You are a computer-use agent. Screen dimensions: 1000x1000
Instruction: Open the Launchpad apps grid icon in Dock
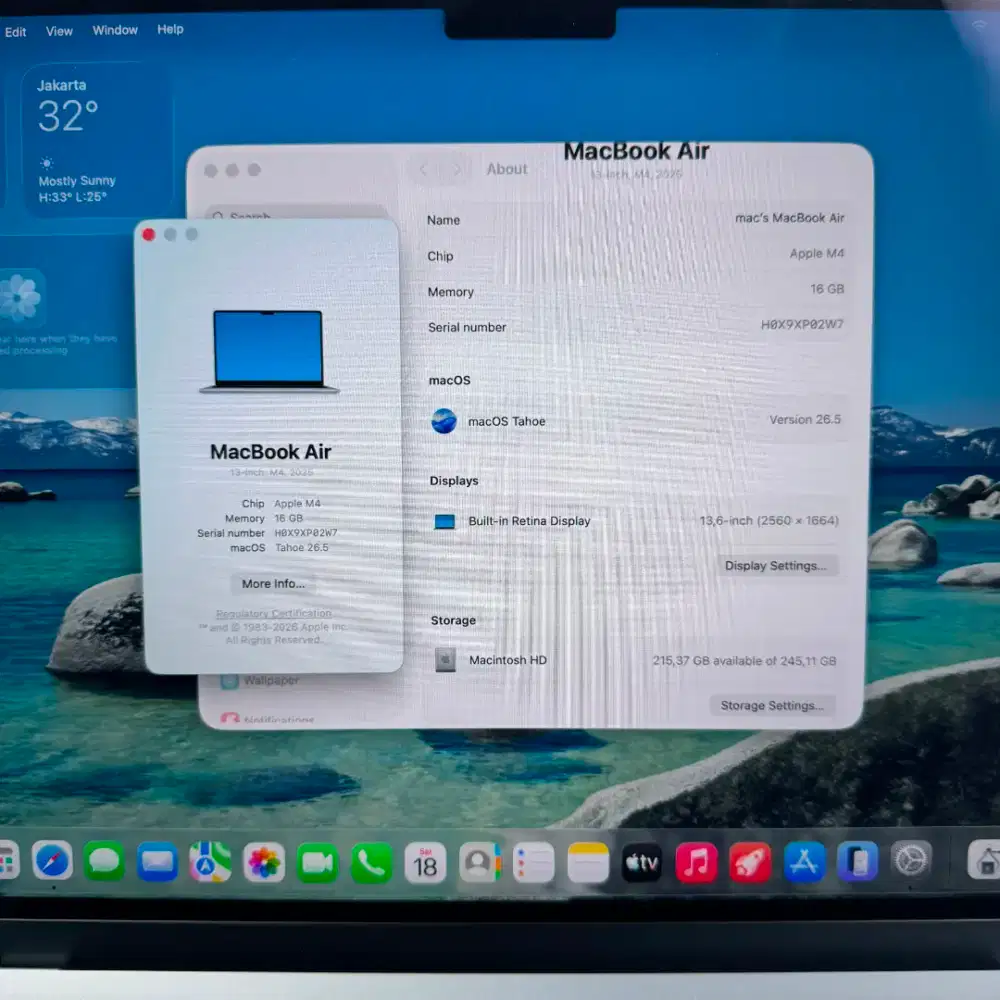pos(8,861)
